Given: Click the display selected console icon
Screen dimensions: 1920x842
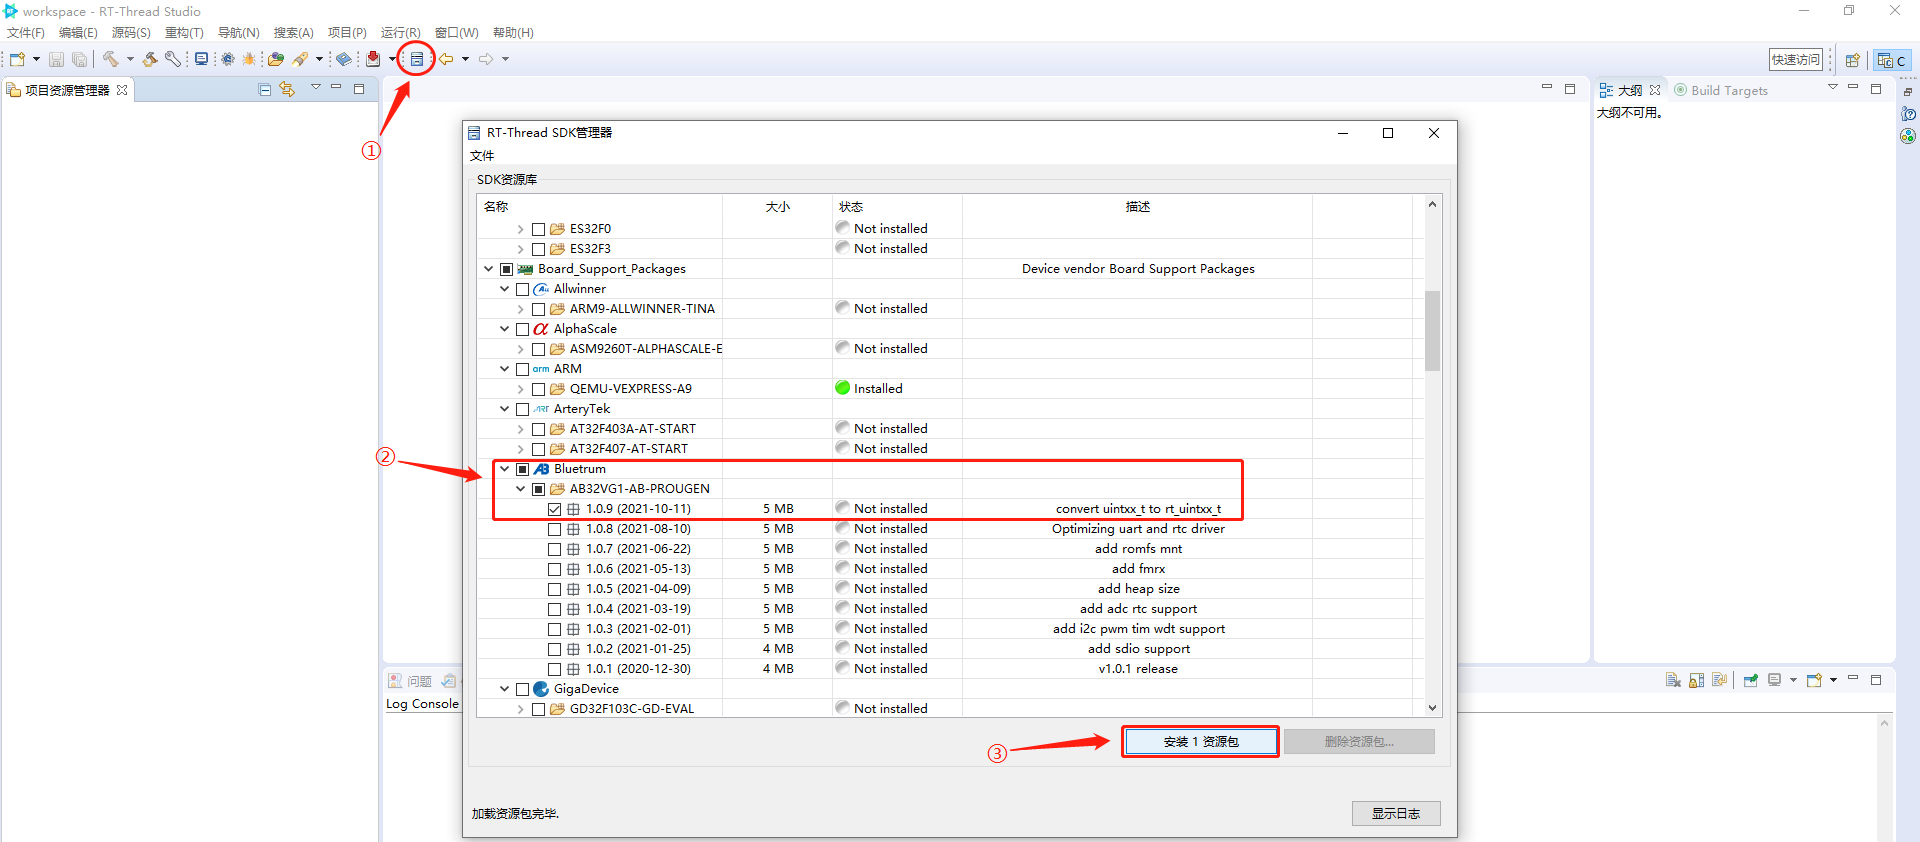Looking at the screenshot, I should pyautogui.click(x=1775, y=680).
